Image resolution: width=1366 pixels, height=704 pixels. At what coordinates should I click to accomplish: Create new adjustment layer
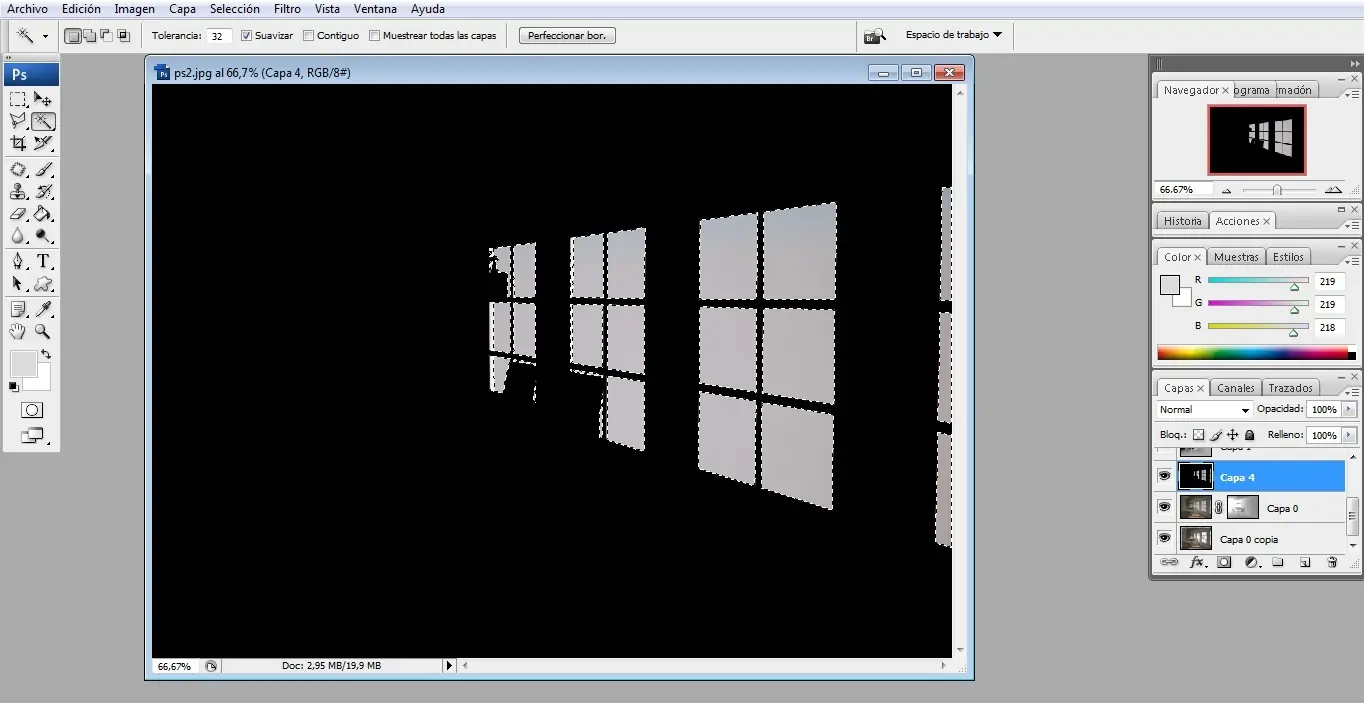tap(1251, 563)
